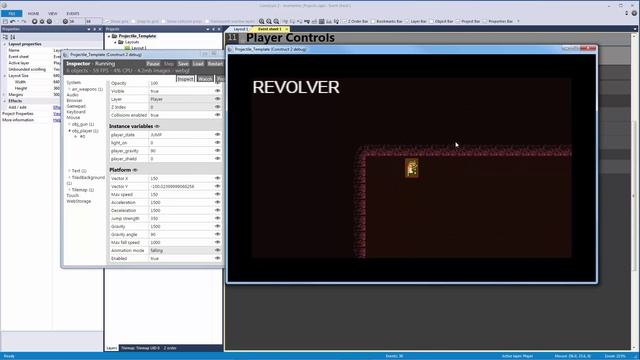Image resolution: width=640 pixels, height=360 pixels.
Task: Expand obj_gun in the object list
Action: point(69,124)
